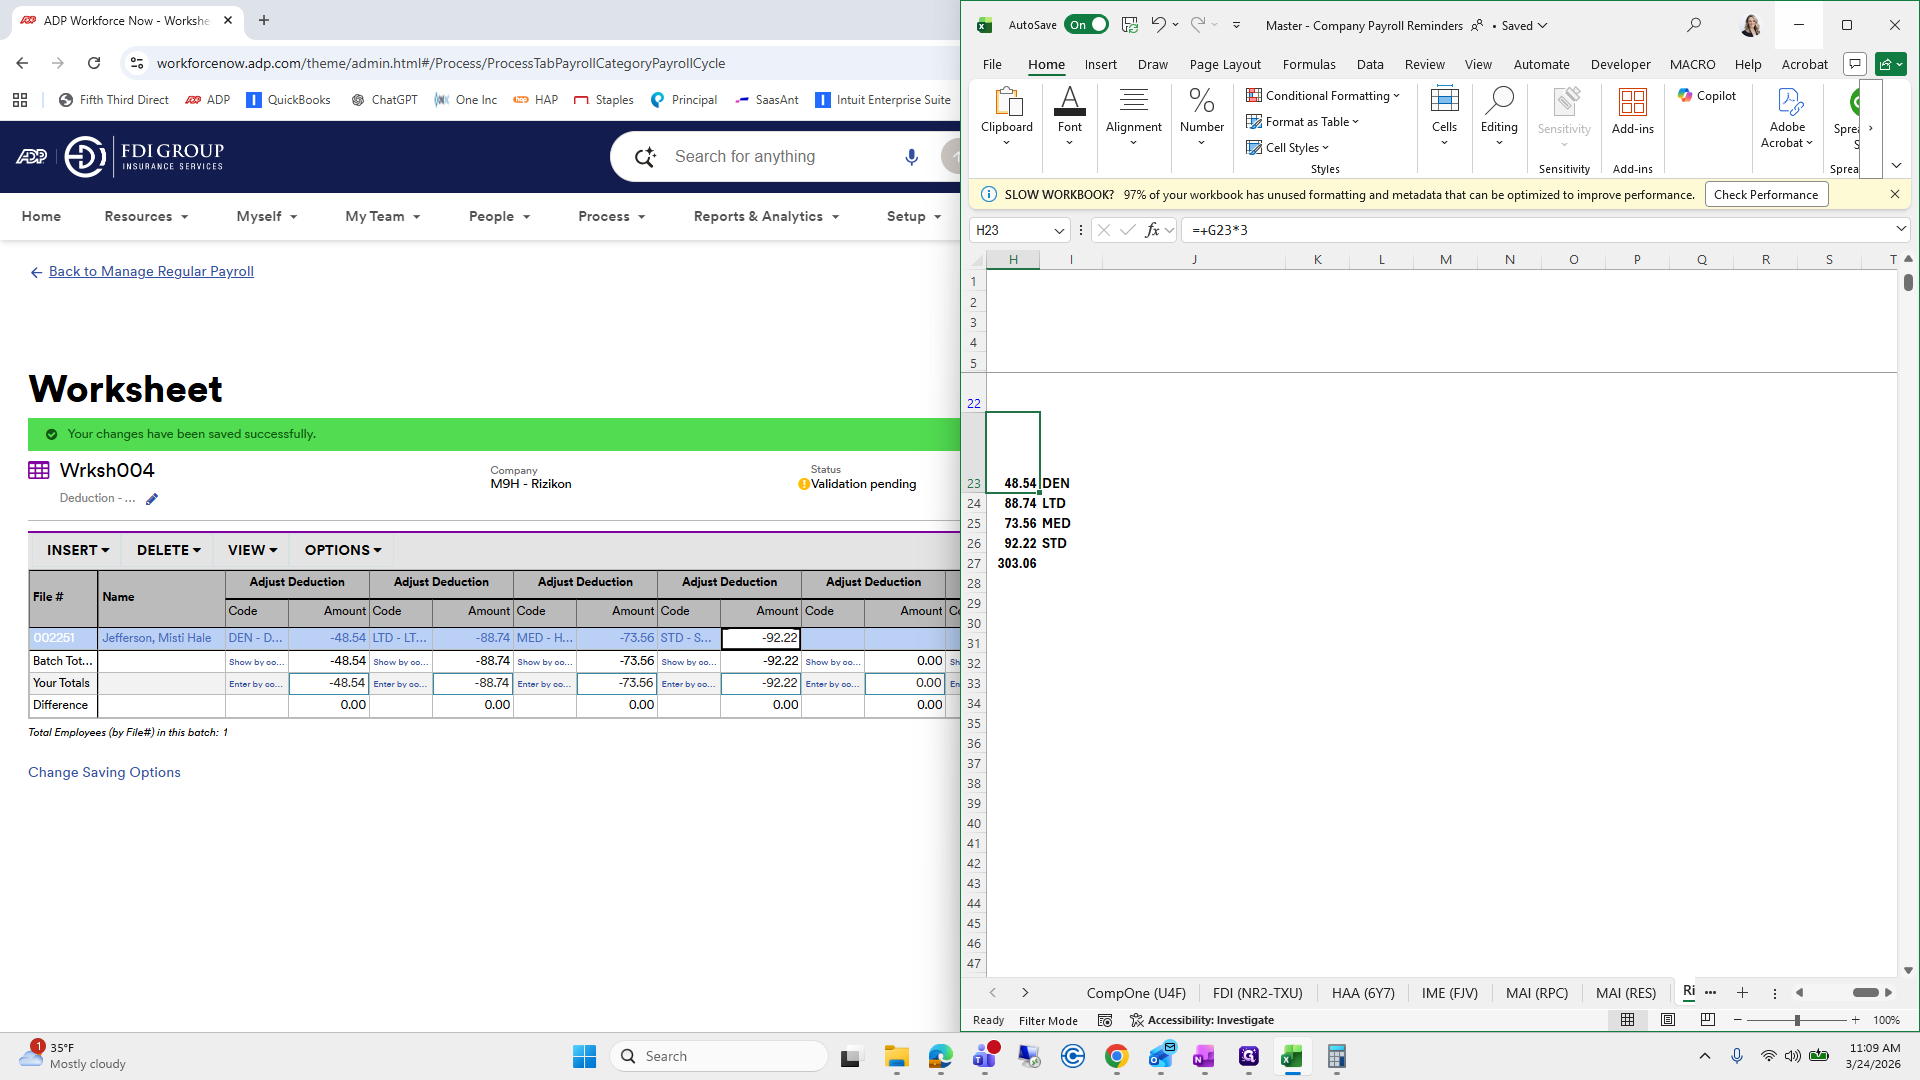This screenshot has width=1920, height=1080.
Task: Expand the Name Box dropdown arrow
Action: [1059, 230]
